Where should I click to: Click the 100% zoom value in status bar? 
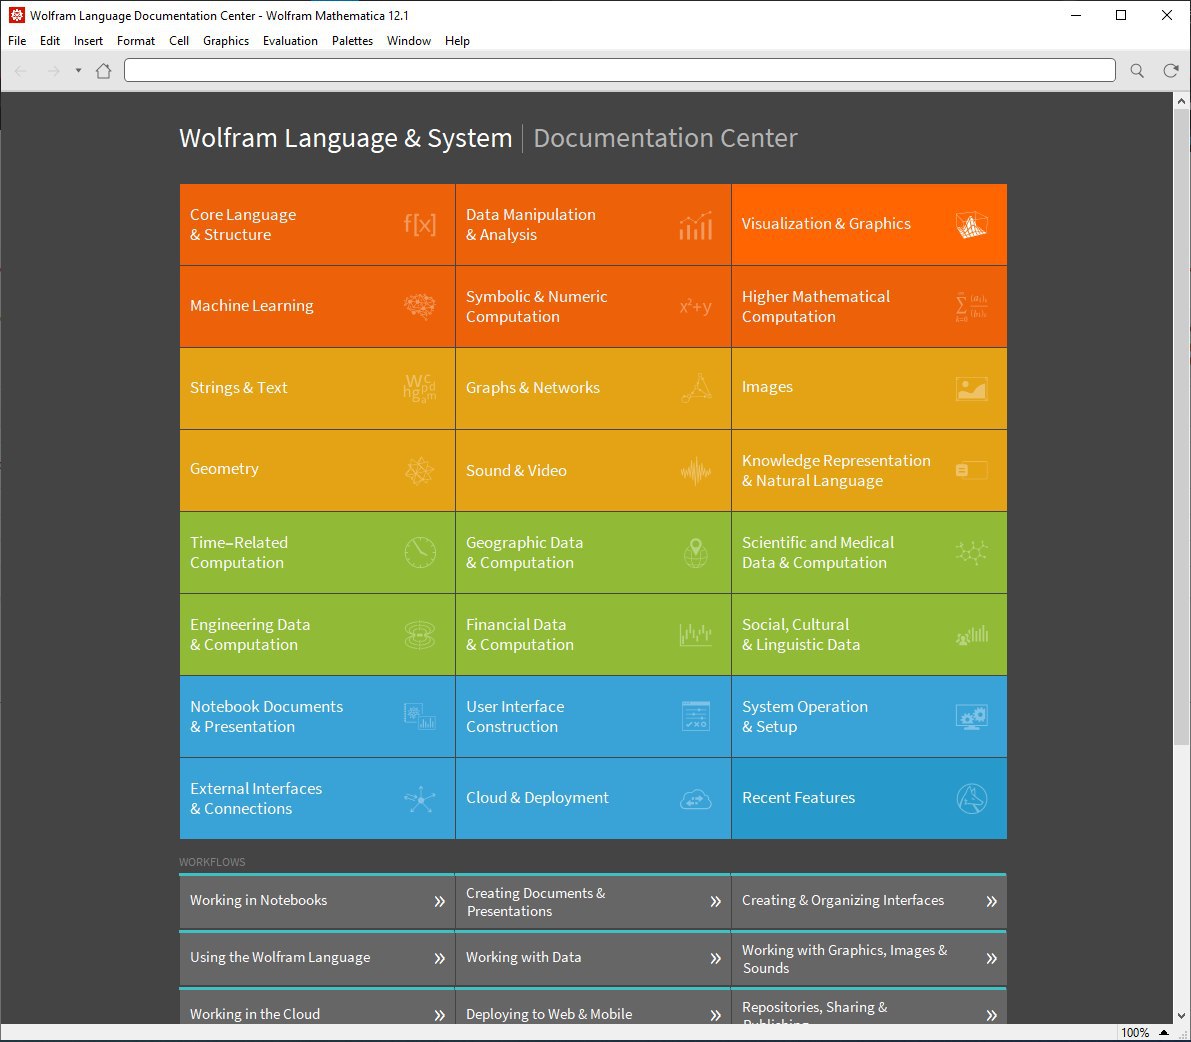[x=1135, y=1033]
